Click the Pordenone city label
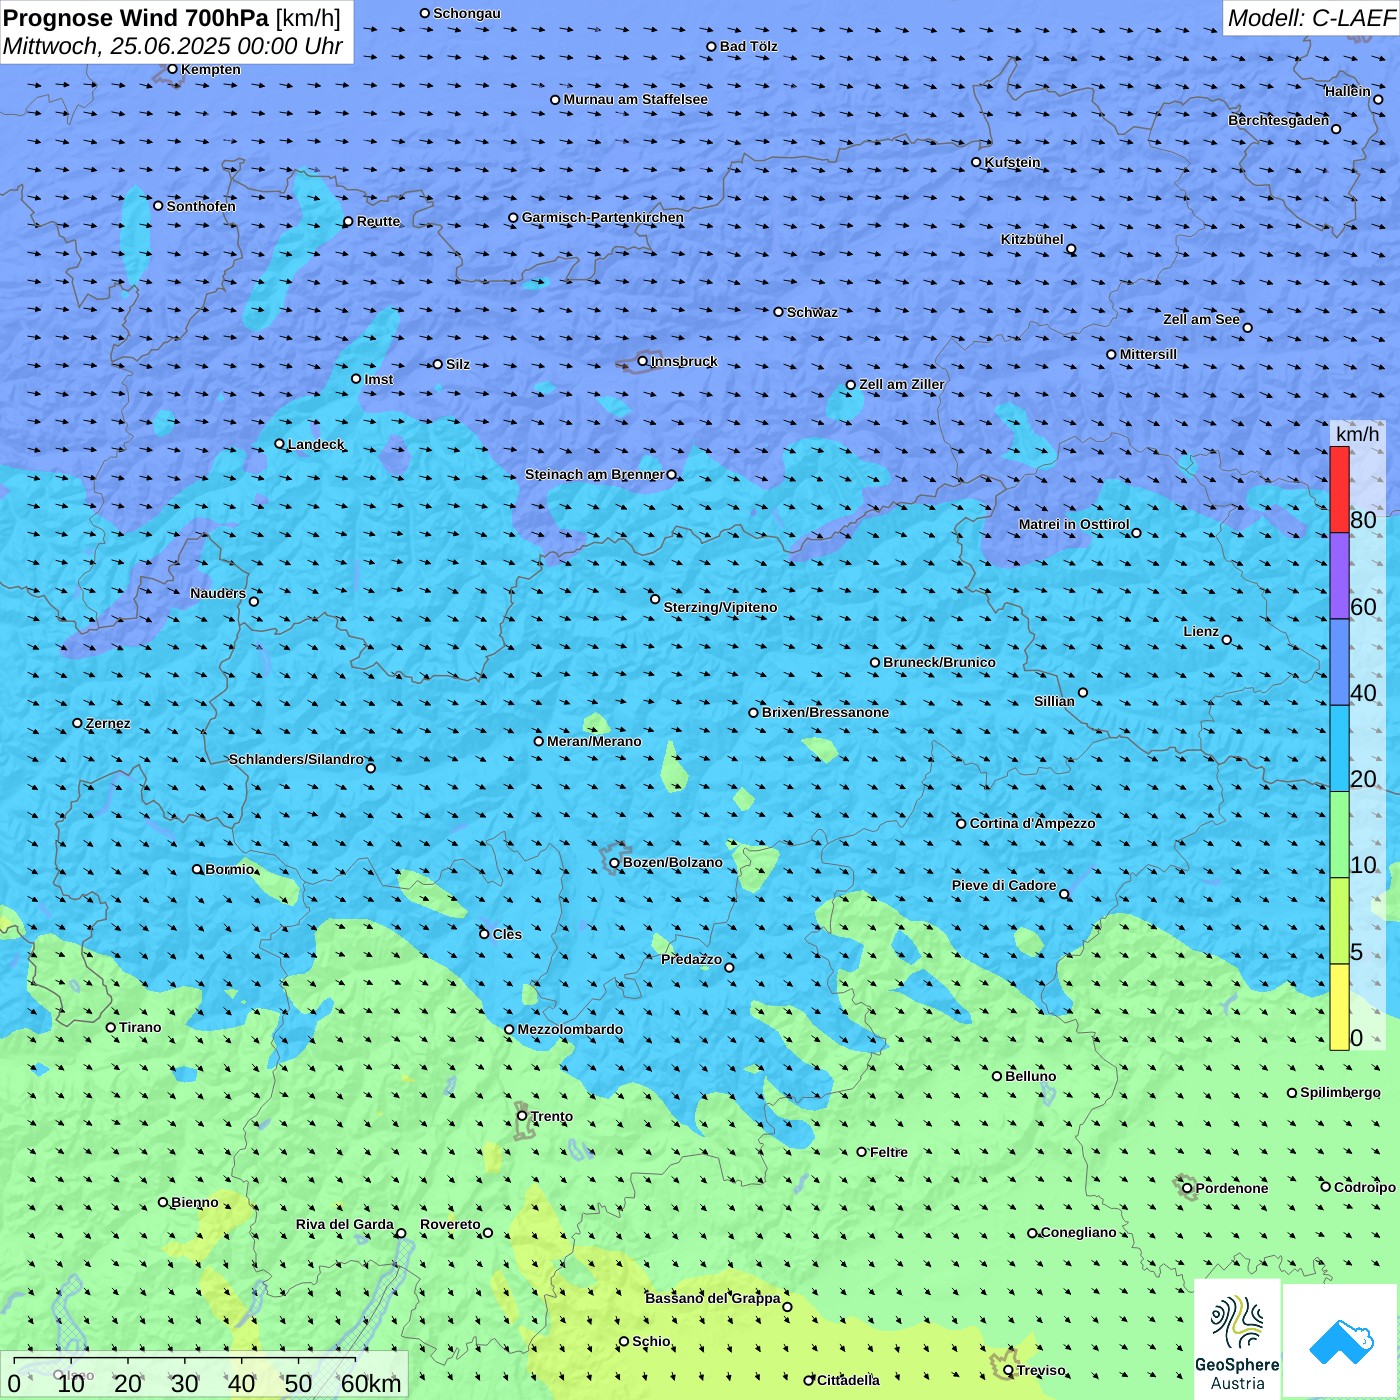 point(1232,1188)
